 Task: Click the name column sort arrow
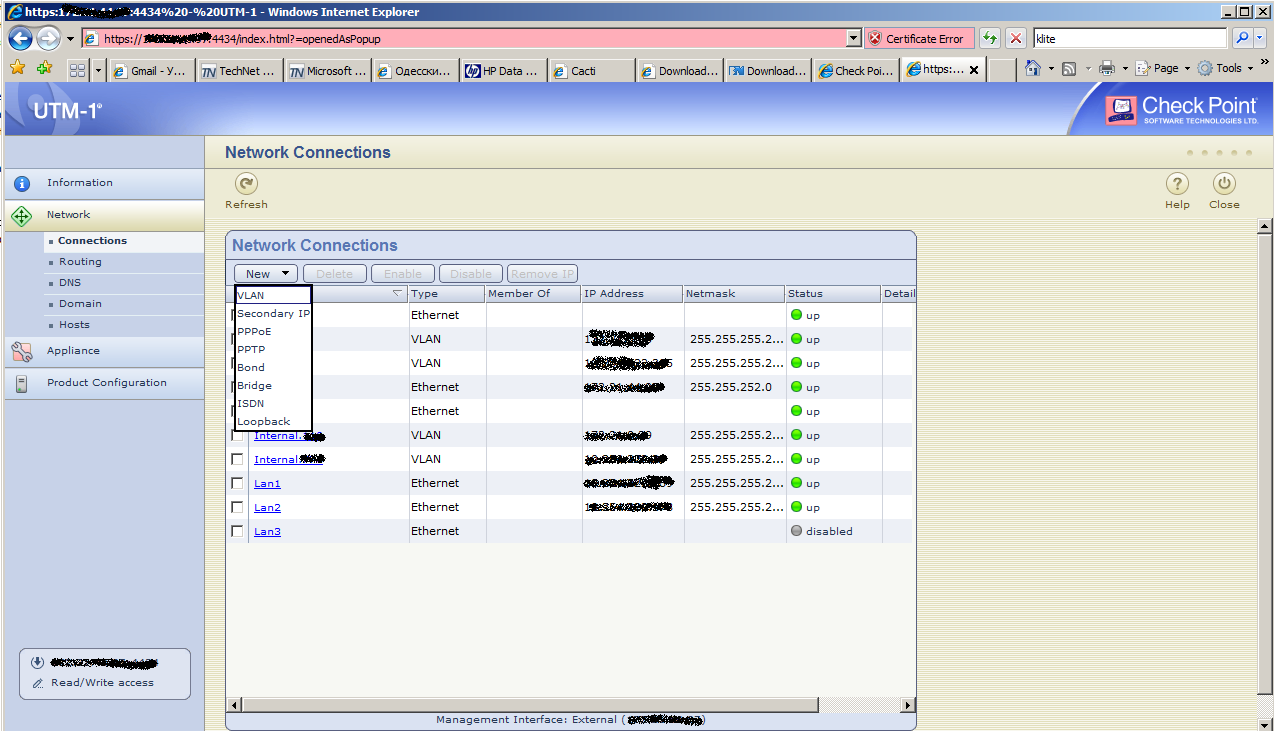point(397,293)
